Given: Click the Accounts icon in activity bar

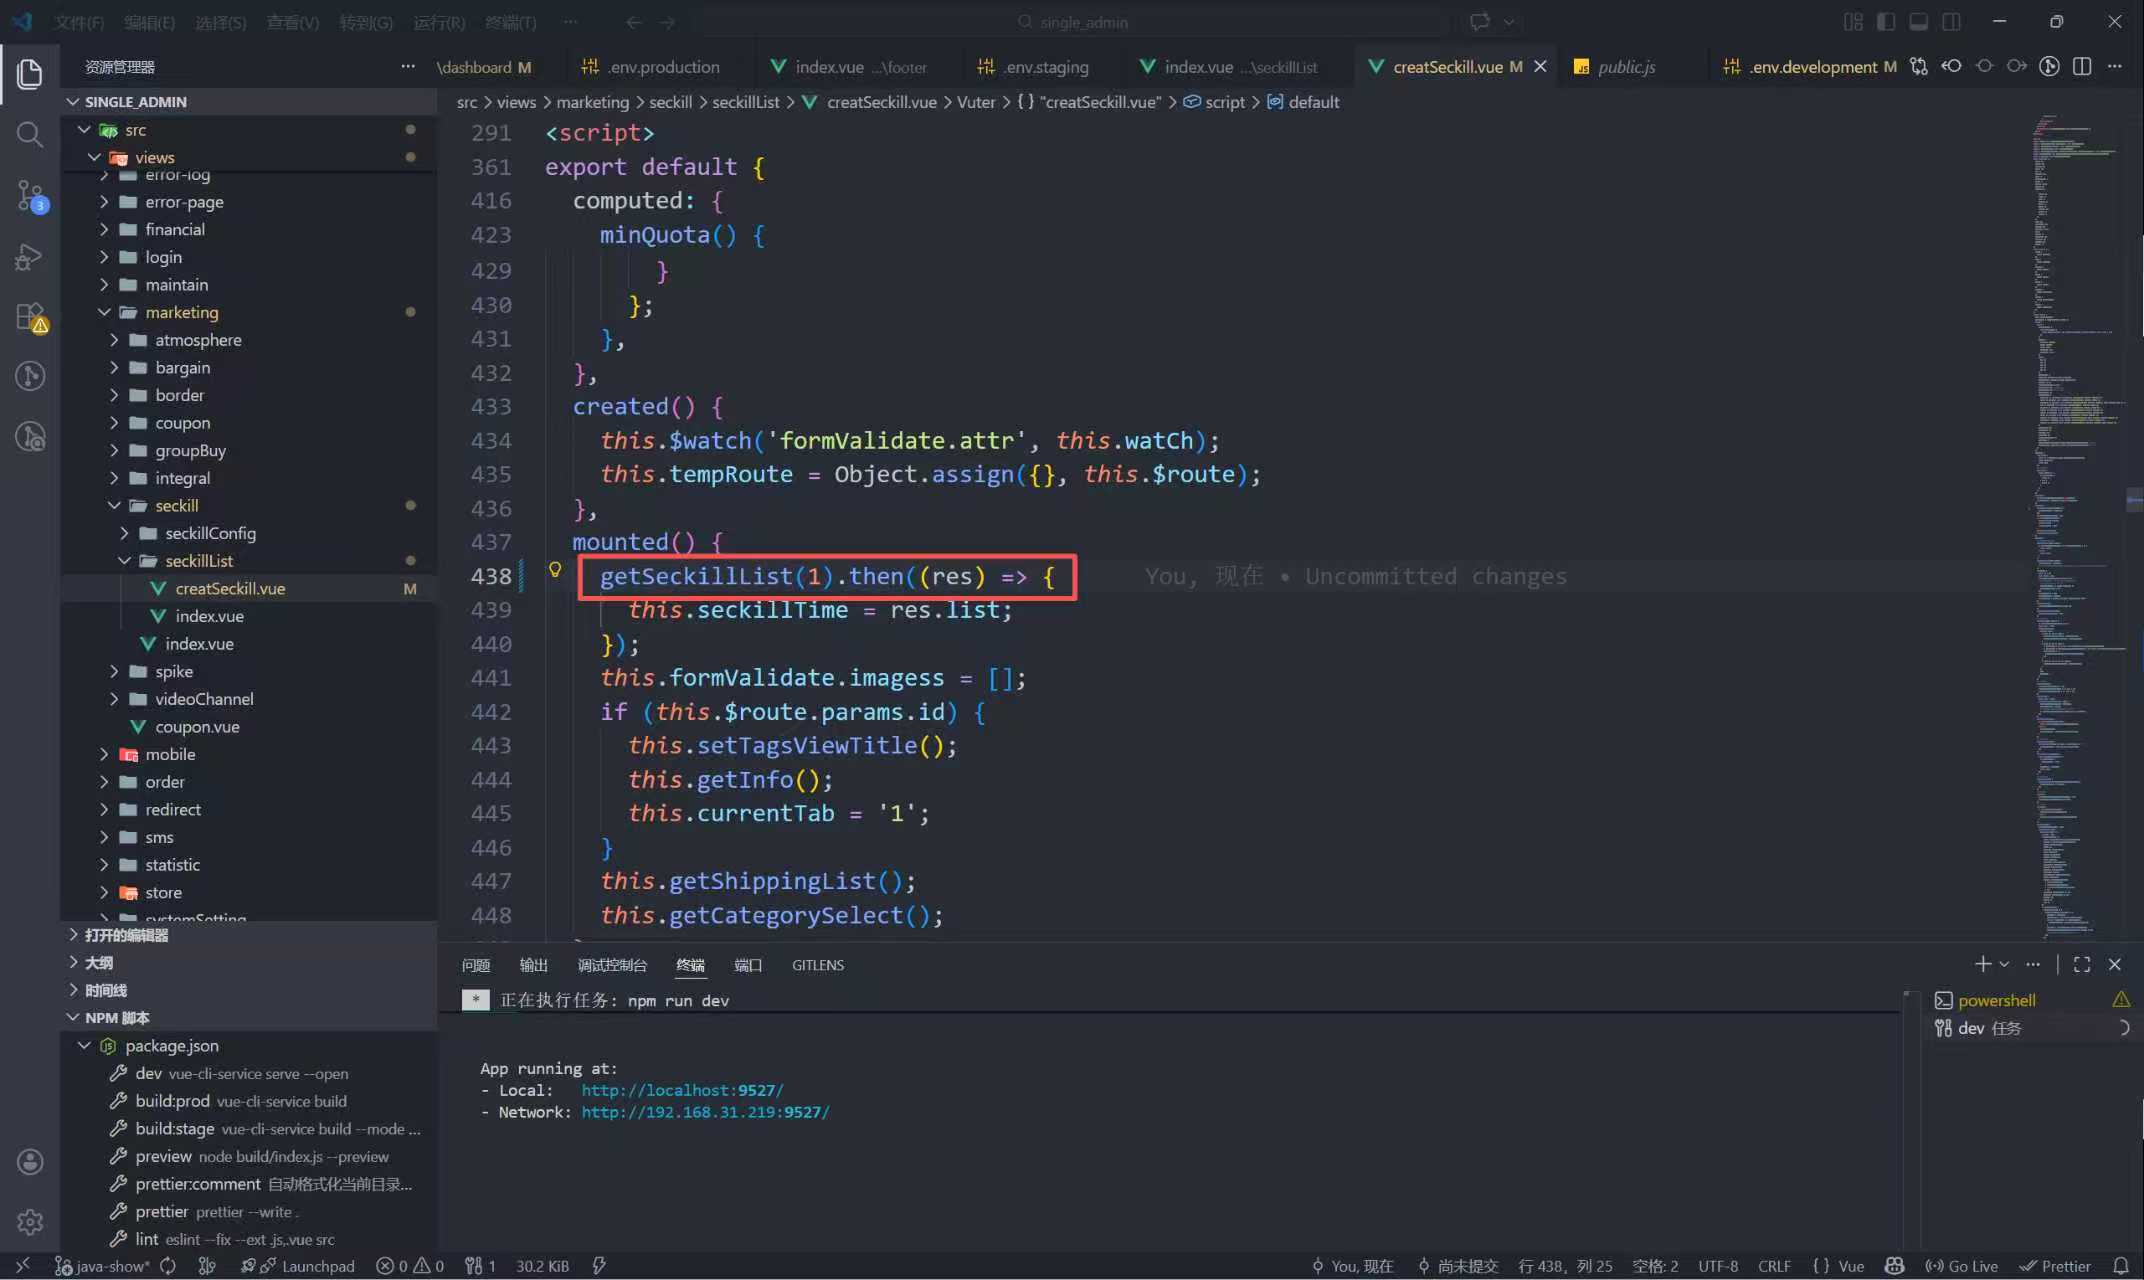Looking at the screenshot, I should click(30, 1161).
